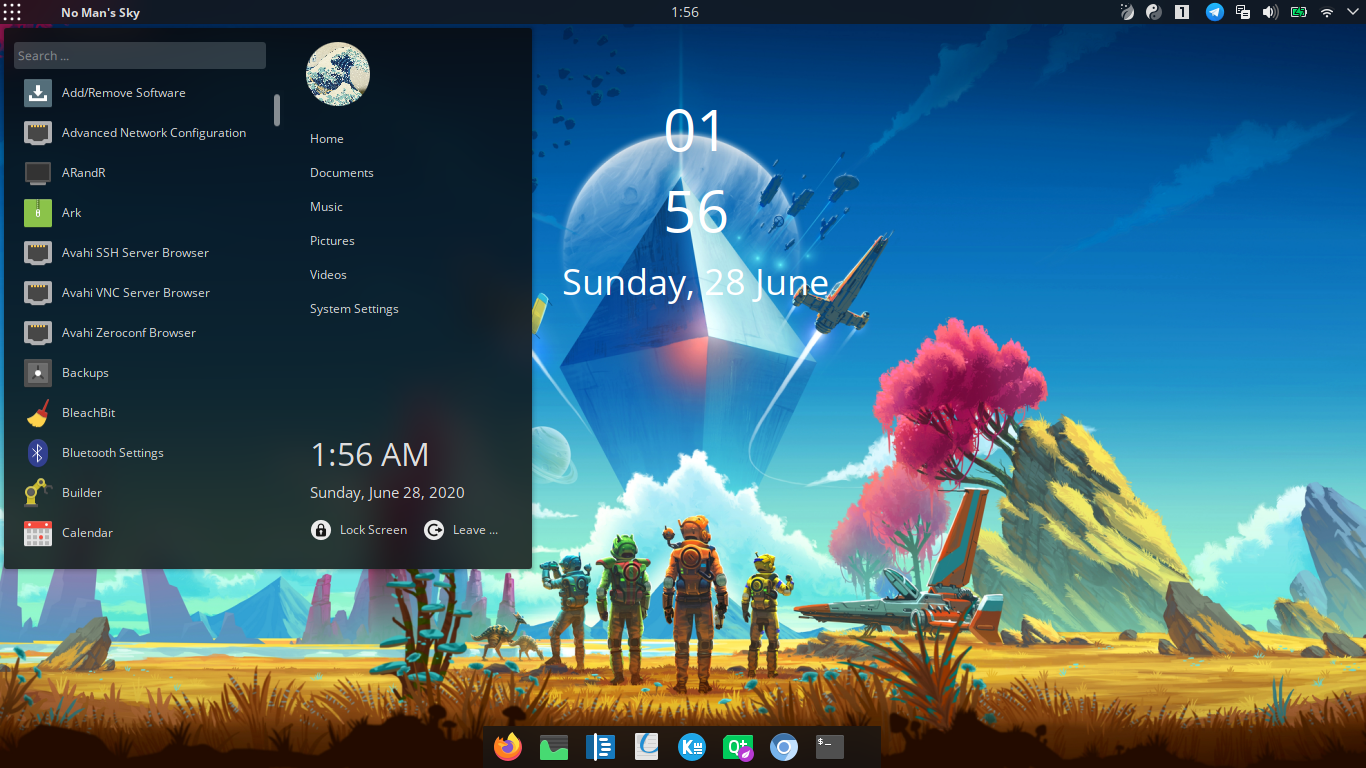Open the green Qt dock icon
The image size is (1366, 768).
pyautogui.click(x=738, y=747)
